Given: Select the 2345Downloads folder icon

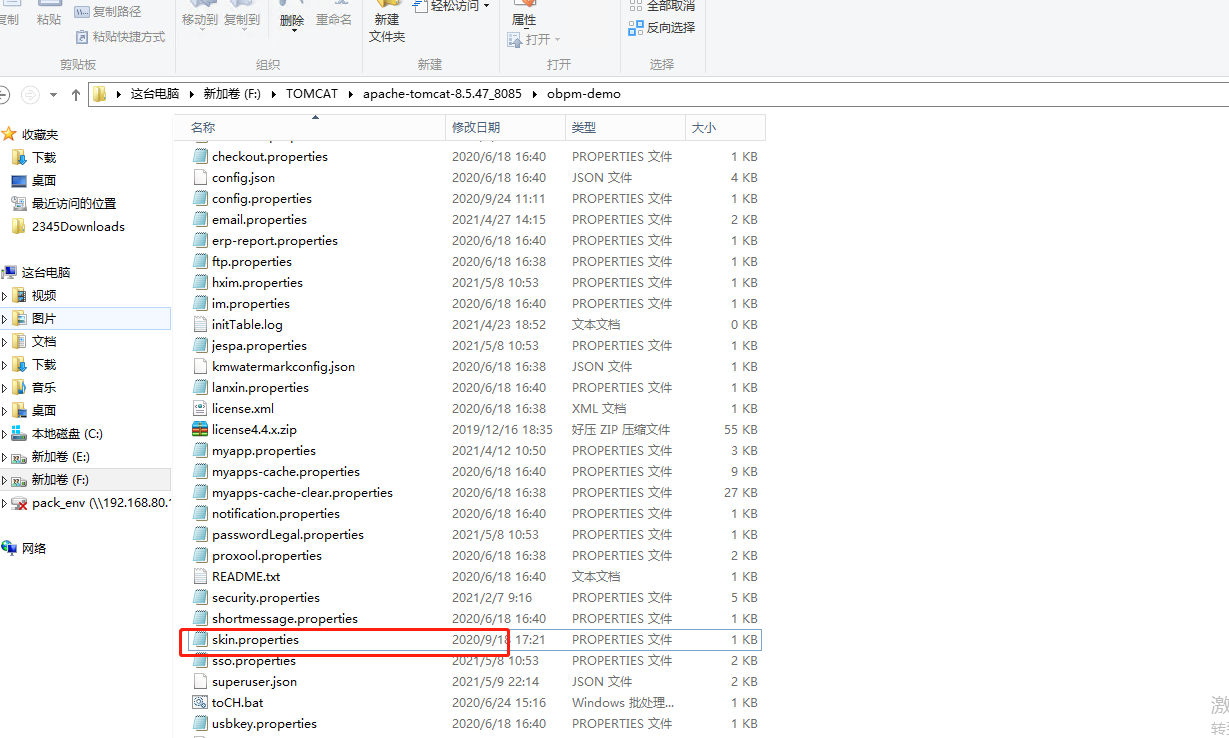Looking at the screenshot, I should 19,227.
